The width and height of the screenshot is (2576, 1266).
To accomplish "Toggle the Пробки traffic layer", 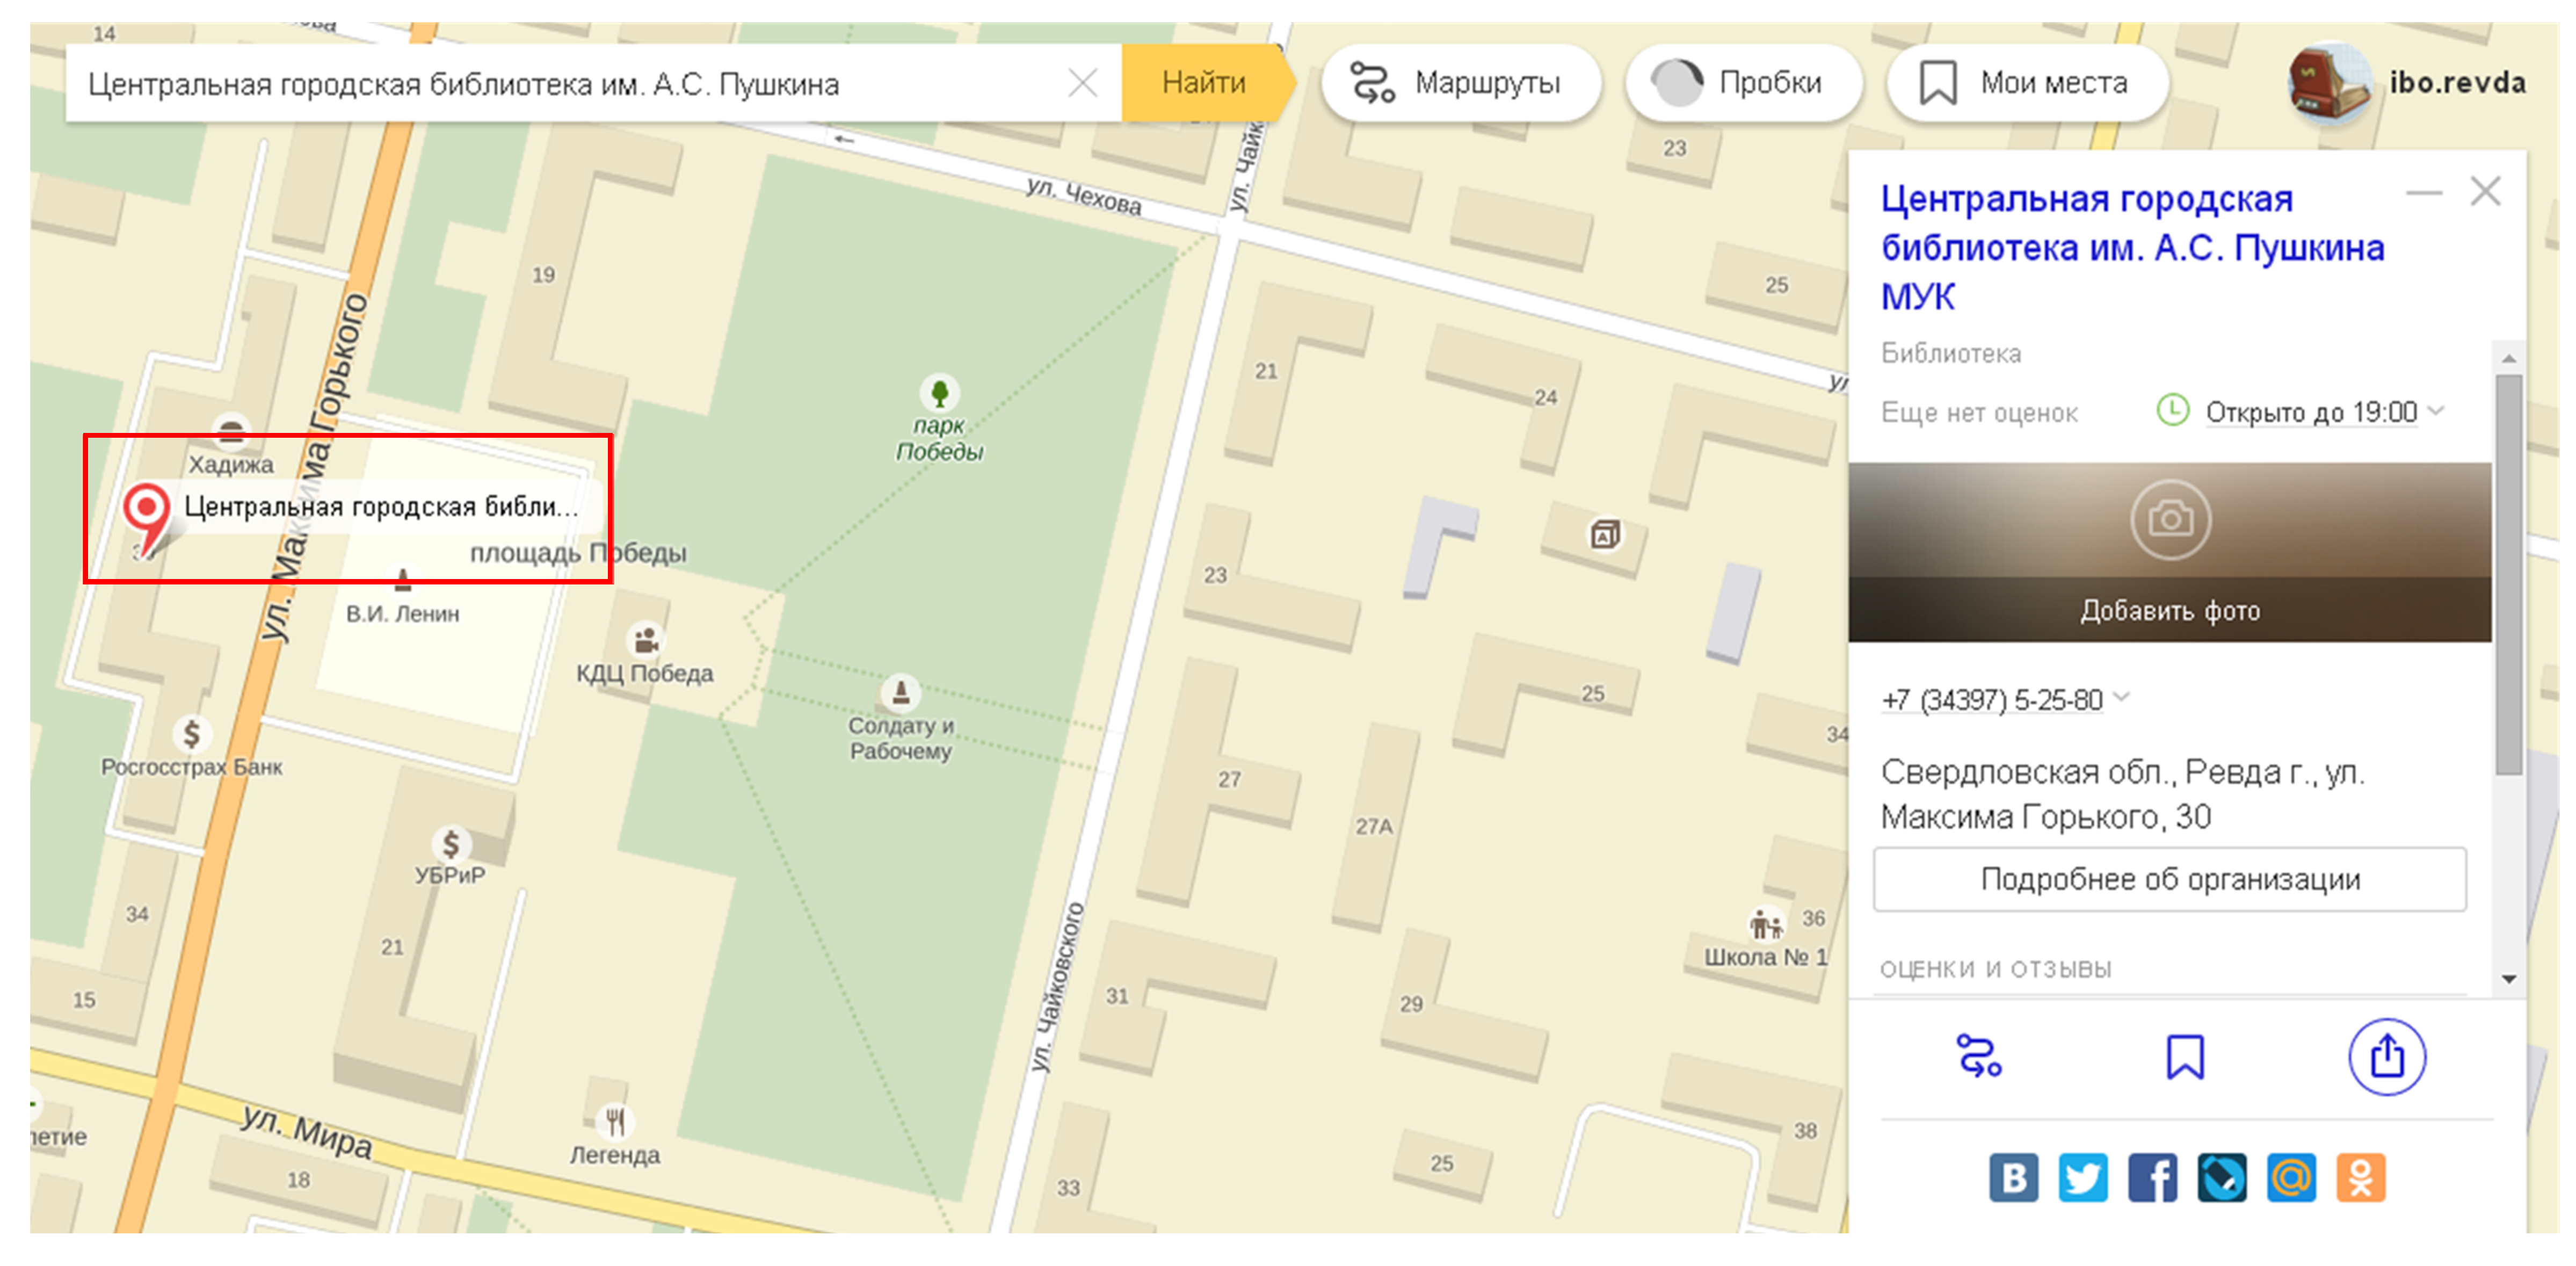I will tap(1744, 82).
